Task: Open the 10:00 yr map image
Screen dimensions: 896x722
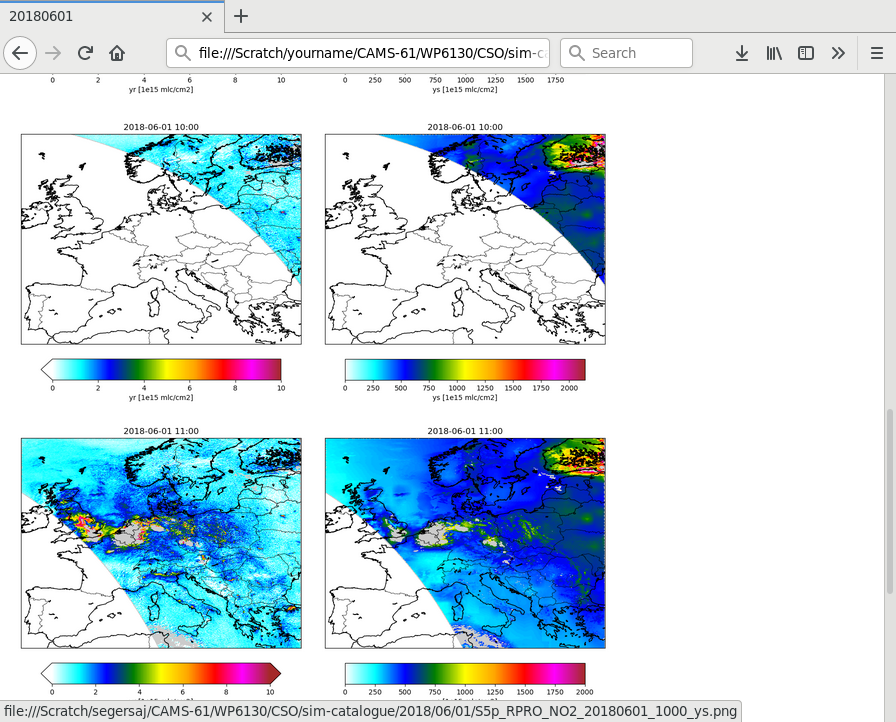Action: (161, 239)
